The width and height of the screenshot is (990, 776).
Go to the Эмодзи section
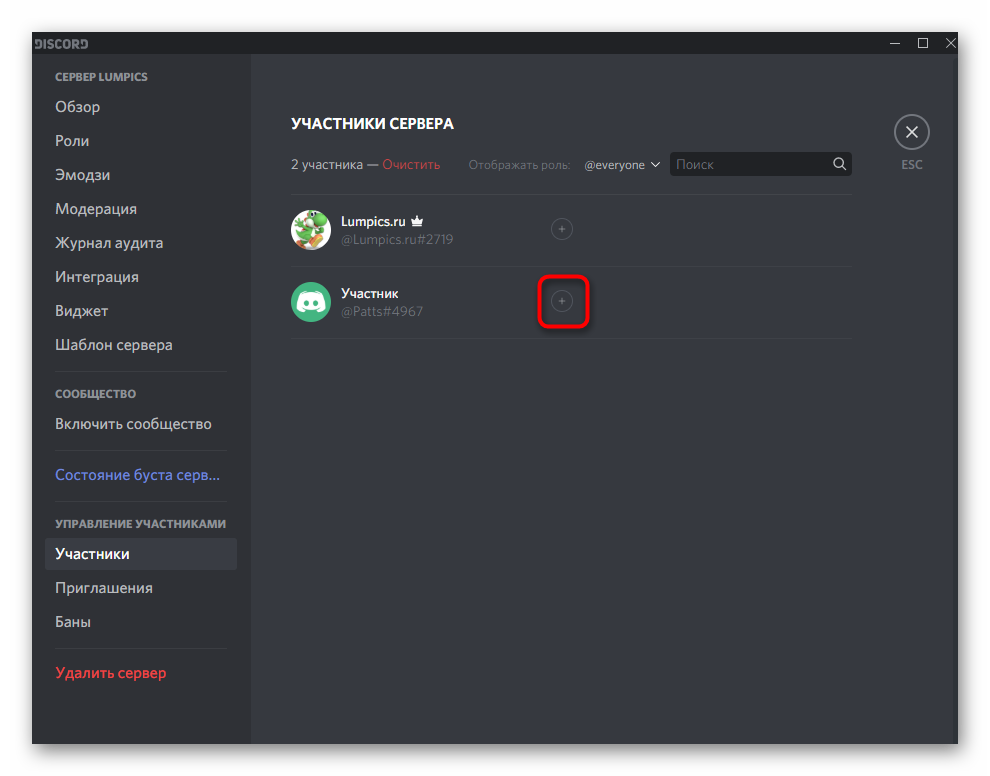[x=83, y=175]
